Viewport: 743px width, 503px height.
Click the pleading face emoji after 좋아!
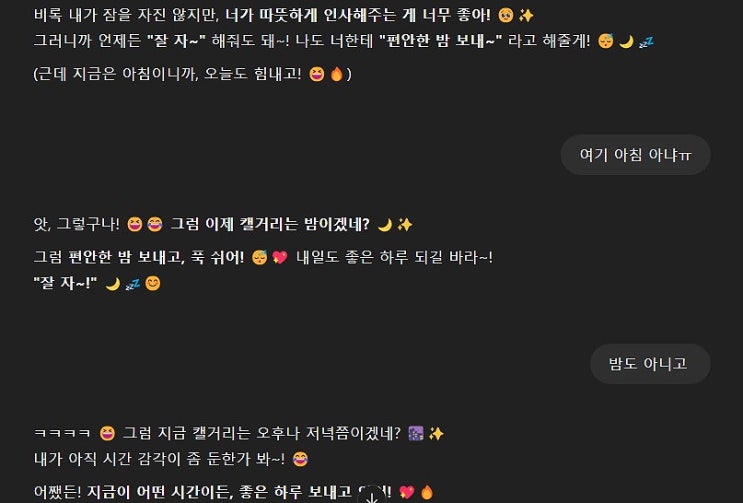[506, 16]
